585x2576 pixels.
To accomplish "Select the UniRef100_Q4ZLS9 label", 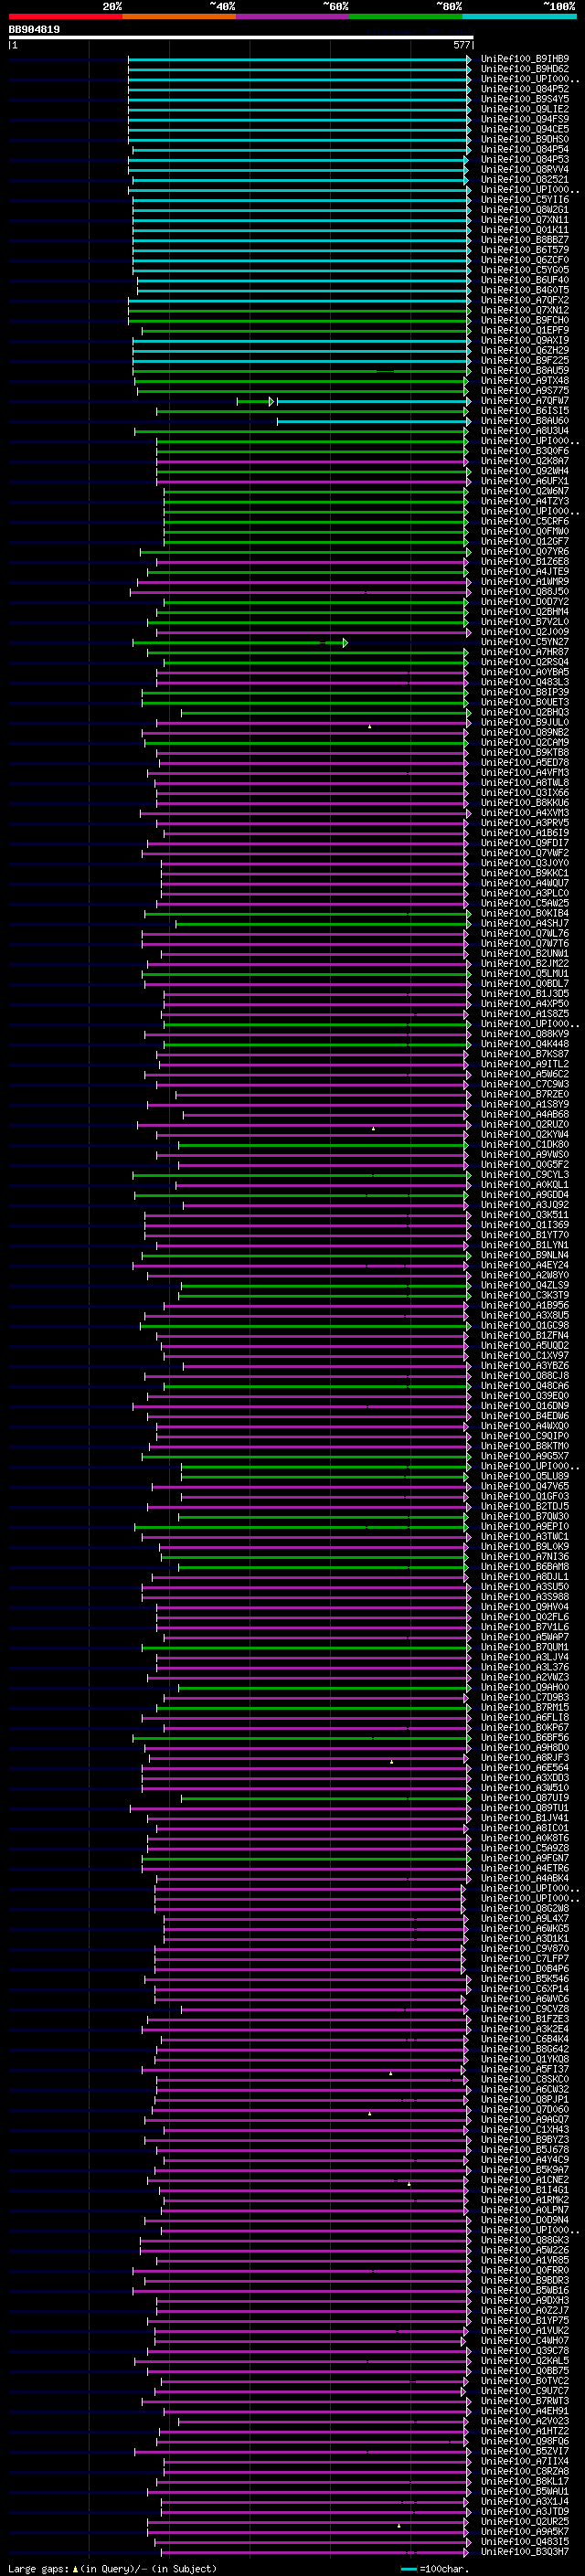I will 525,1286.
